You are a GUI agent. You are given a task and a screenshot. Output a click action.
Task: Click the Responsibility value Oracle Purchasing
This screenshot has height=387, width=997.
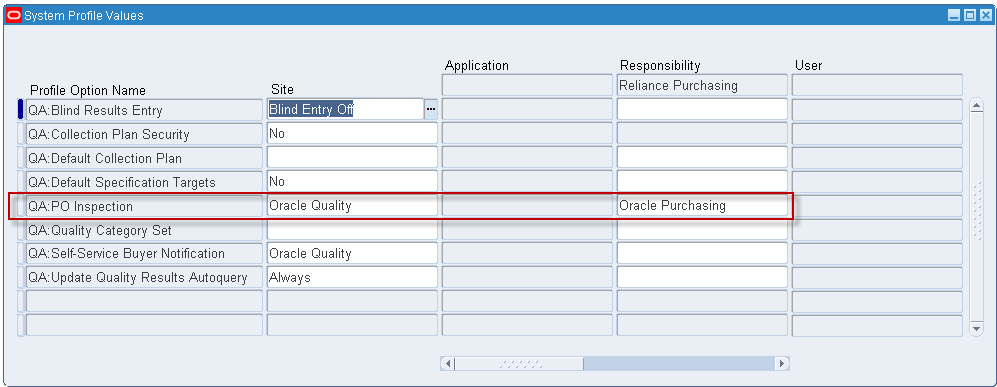(703, 206)
